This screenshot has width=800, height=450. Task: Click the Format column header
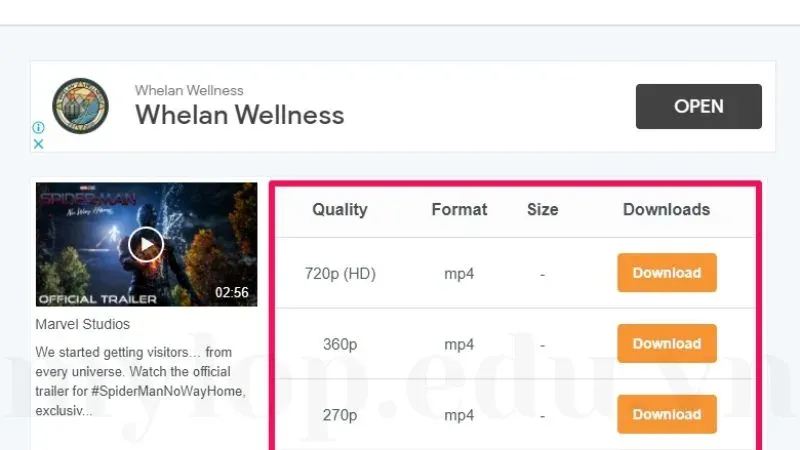(459, 210)
